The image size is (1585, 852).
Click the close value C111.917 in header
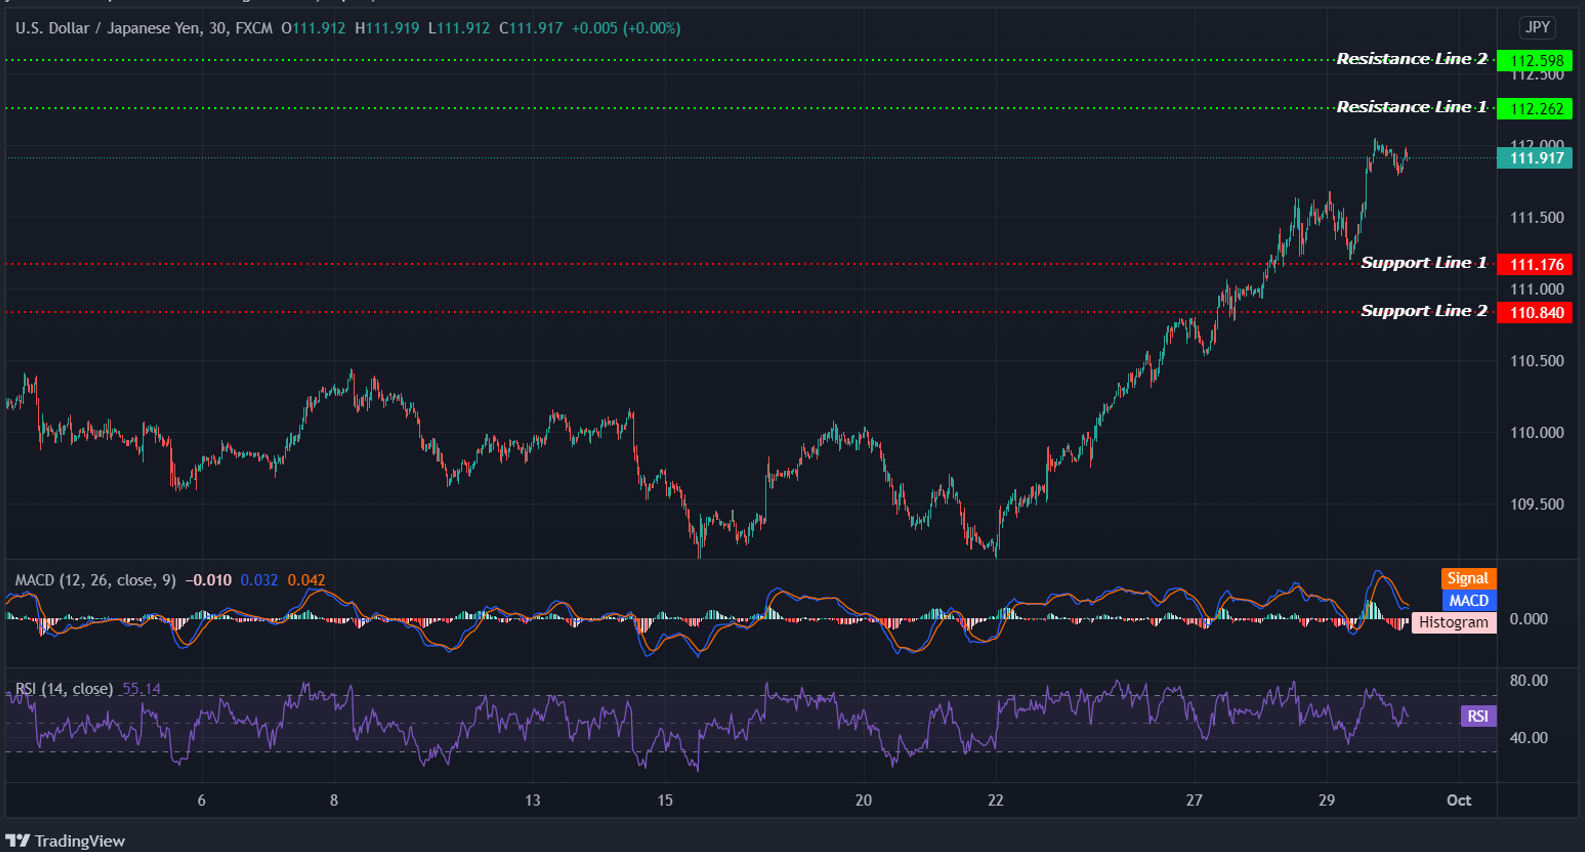(x=531, y=28)
